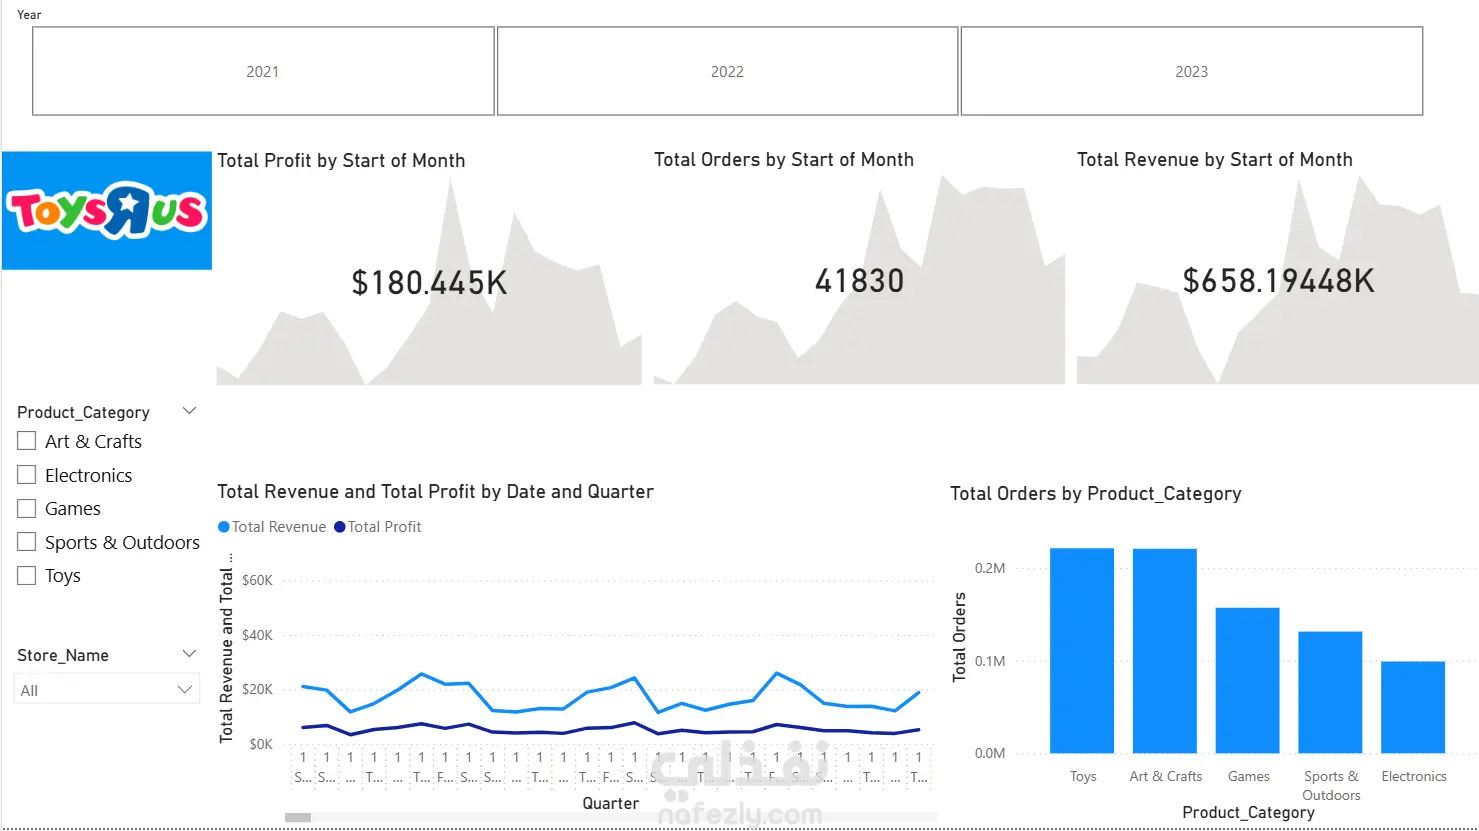The image size is (1479, 831).
Task: Select the Electronics bar in orders chart
Action: click(x=1413, y=707)
